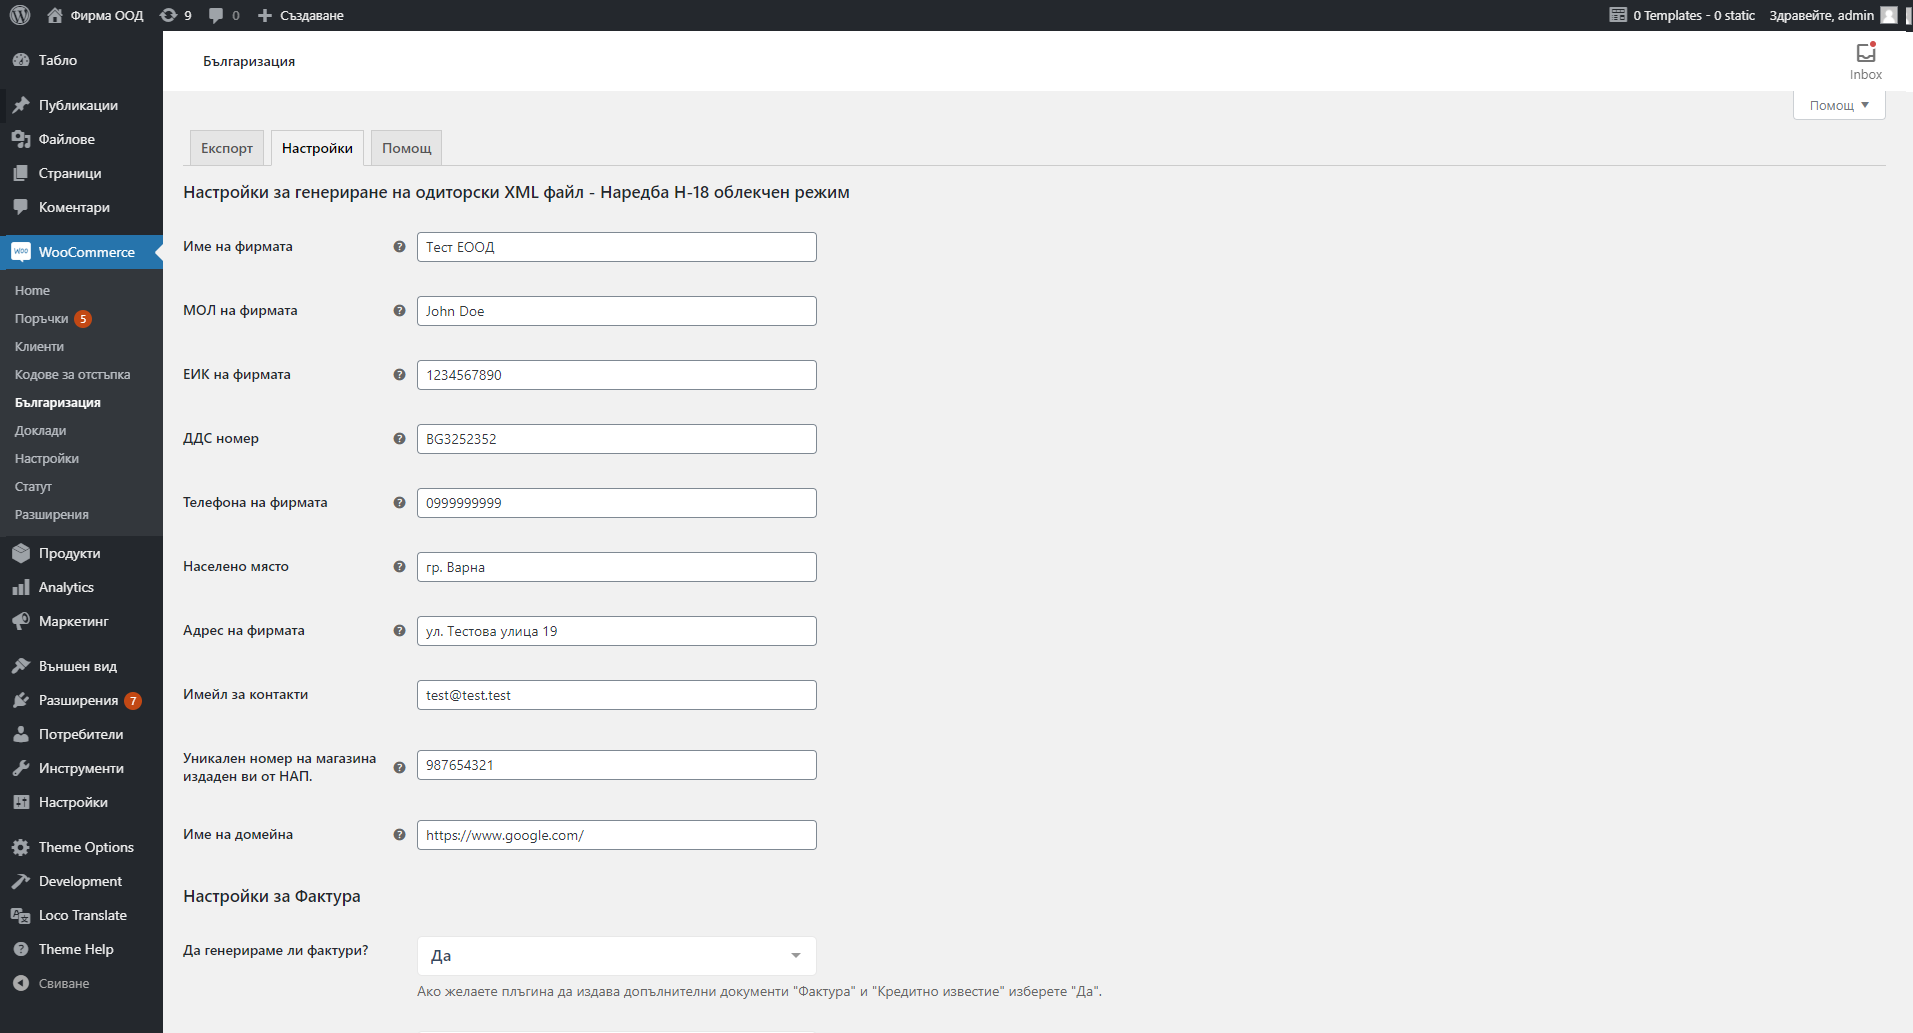Open Маркетинг in the sidebar
The width and height of the screenshot is (1913, 1033).
click(x=81, y=621)
